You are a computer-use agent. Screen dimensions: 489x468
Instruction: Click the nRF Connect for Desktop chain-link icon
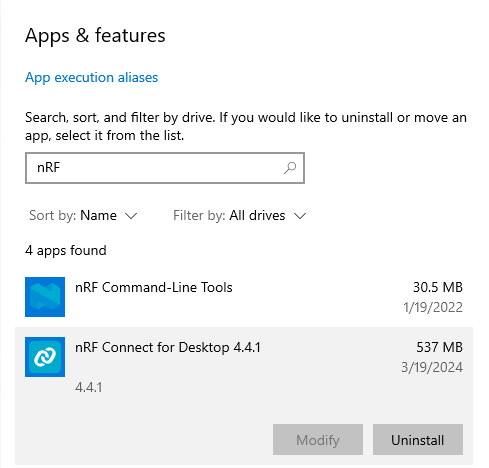click(x=45, y=357)
